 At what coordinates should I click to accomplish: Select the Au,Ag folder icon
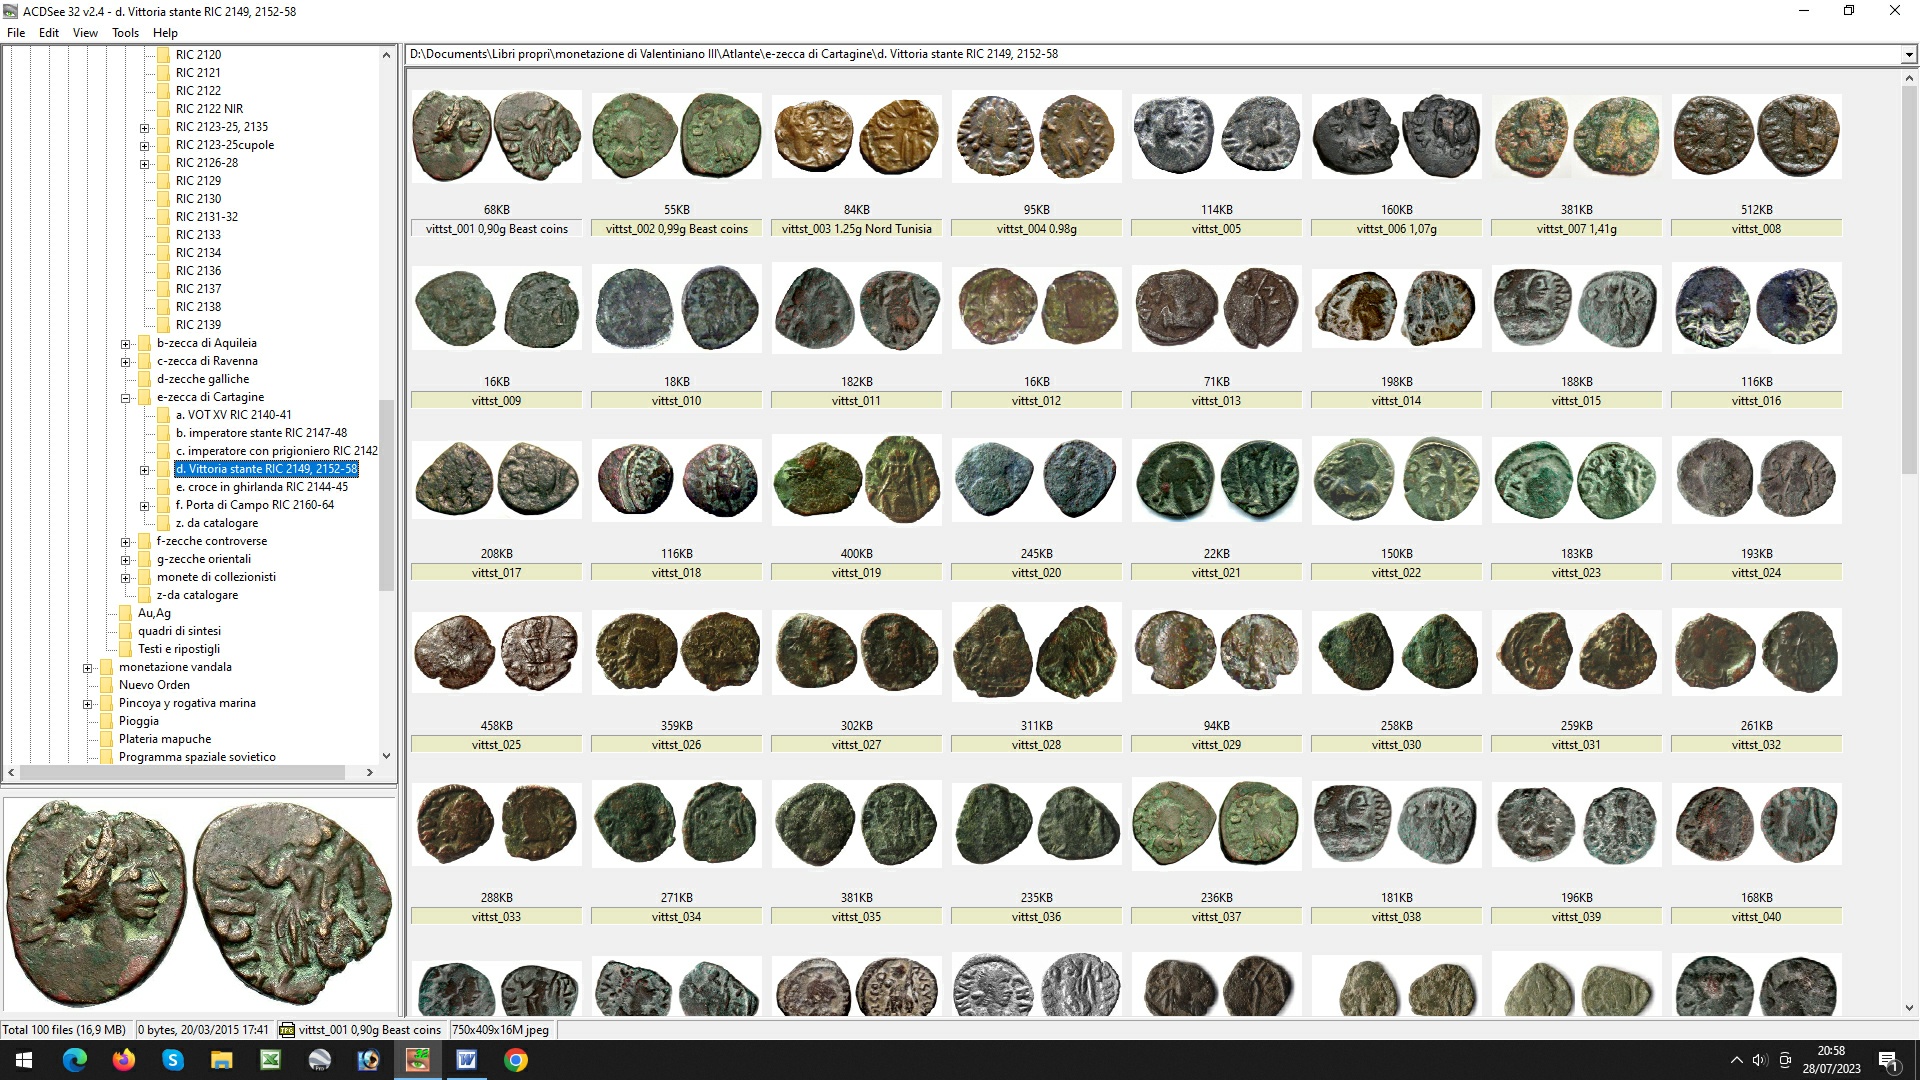(126, 613)
